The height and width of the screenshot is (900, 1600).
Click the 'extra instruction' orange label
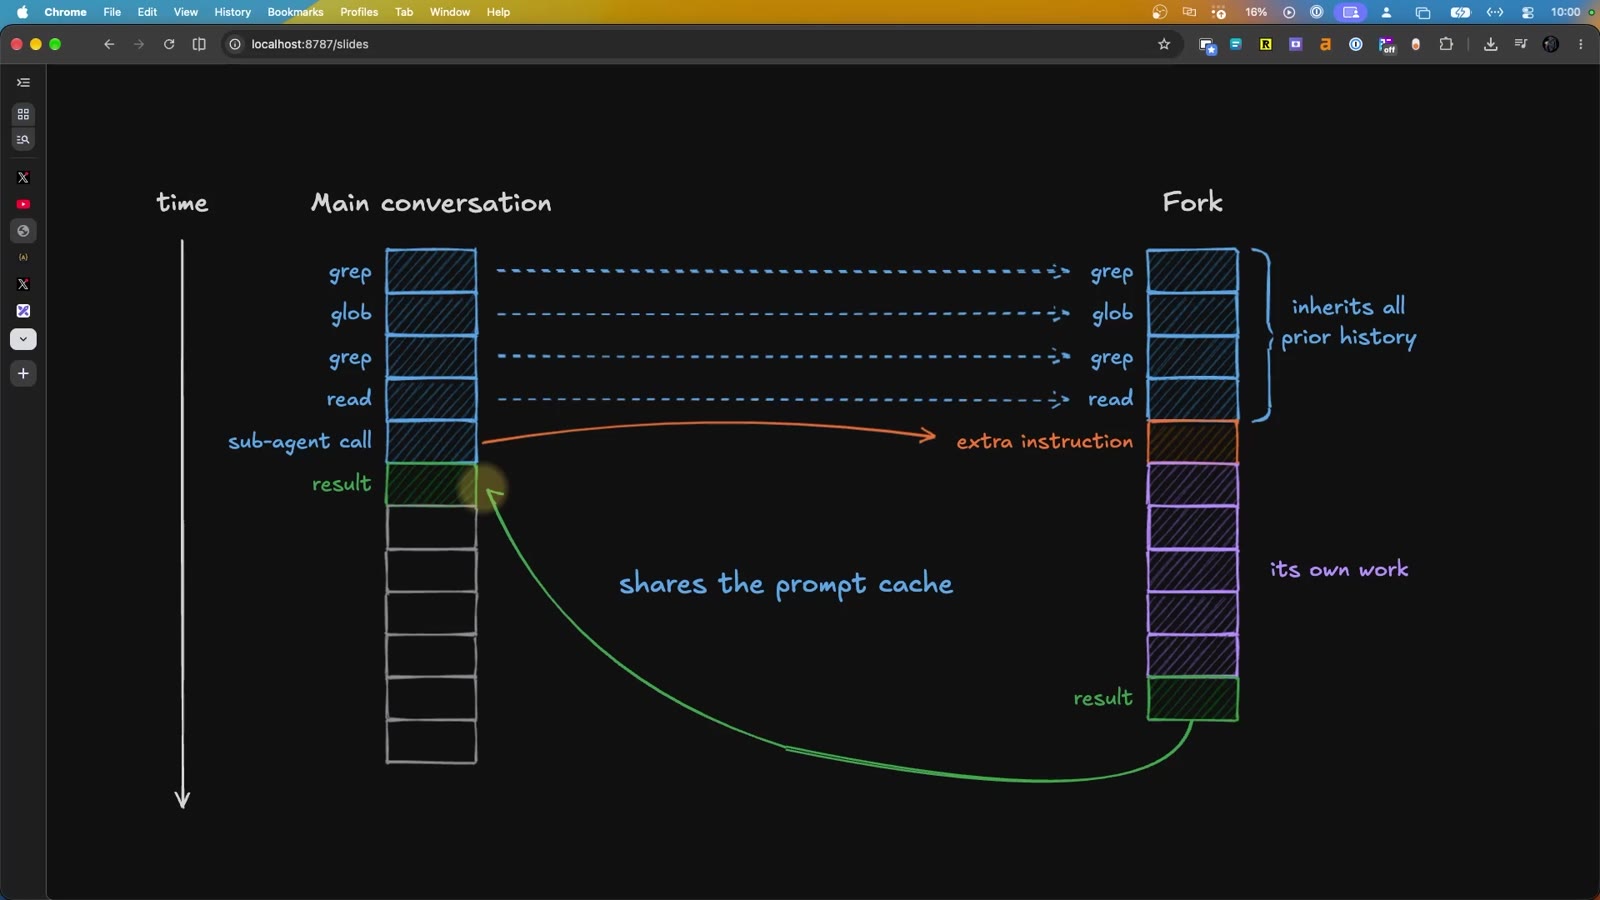tap(1045, 441)
